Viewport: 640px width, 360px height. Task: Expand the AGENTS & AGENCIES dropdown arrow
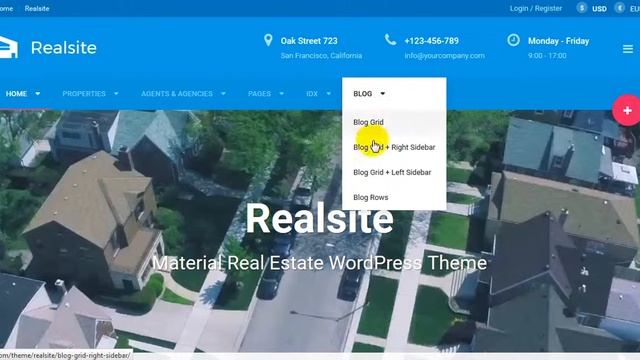(x=223, y=94)
